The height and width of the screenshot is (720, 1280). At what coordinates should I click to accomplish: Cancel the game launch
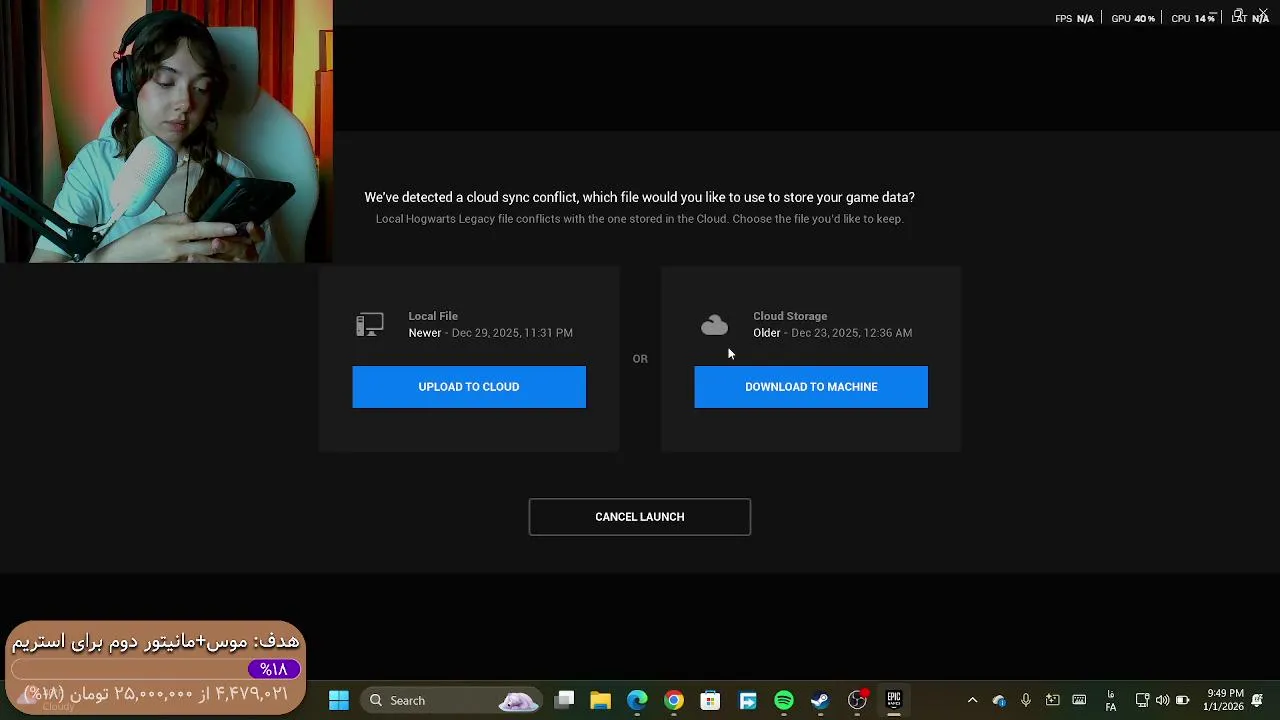coord(640,517)
